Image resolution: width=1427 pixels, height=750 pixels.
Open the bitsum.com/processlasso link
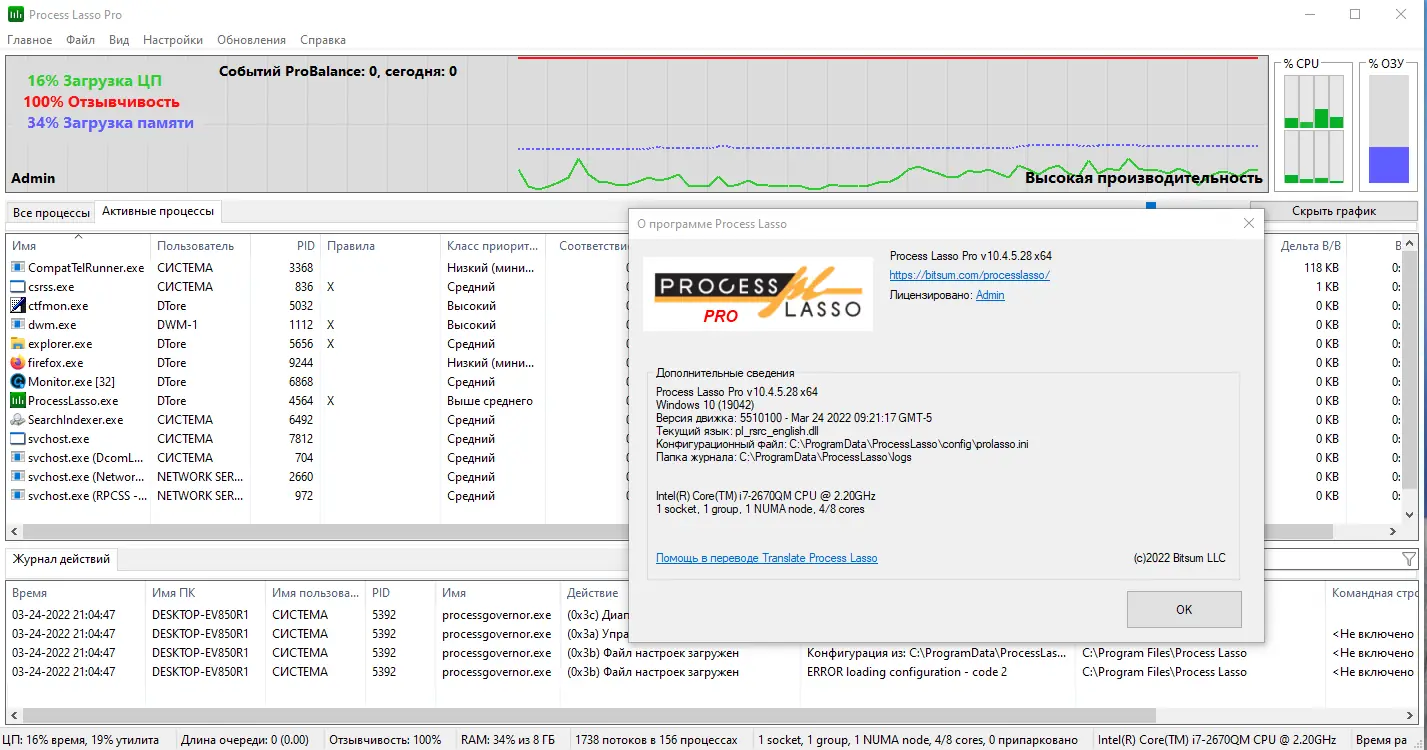tap(970, 275)
